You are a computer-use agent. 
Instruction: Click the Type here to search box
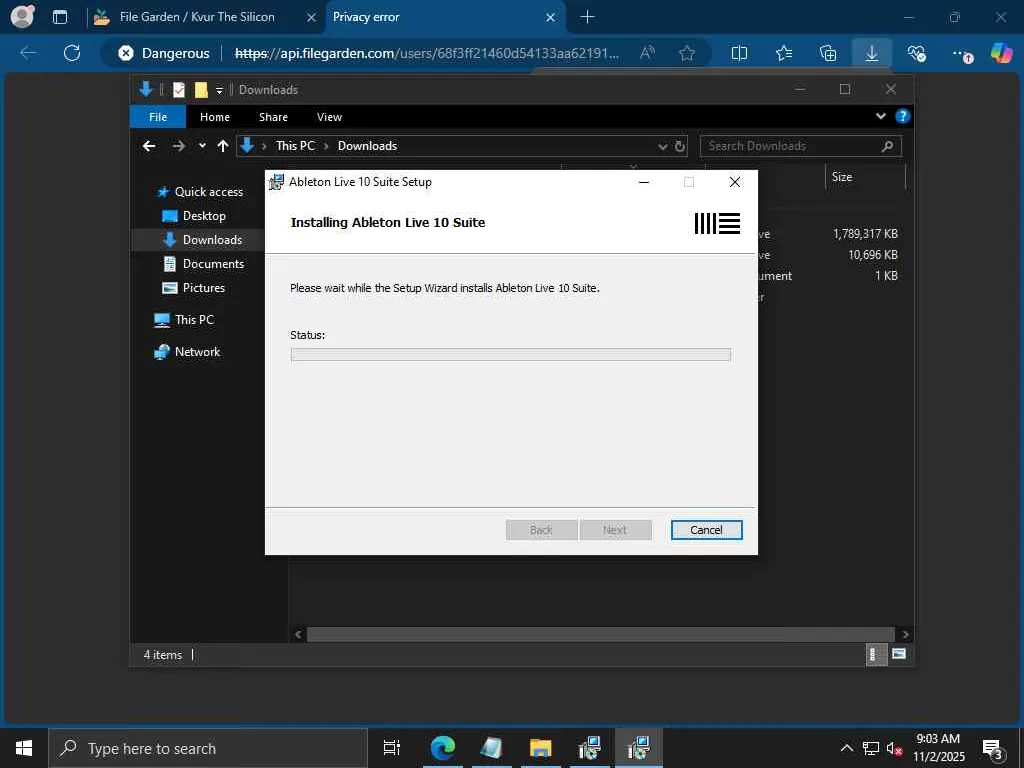tap(208, 748)
